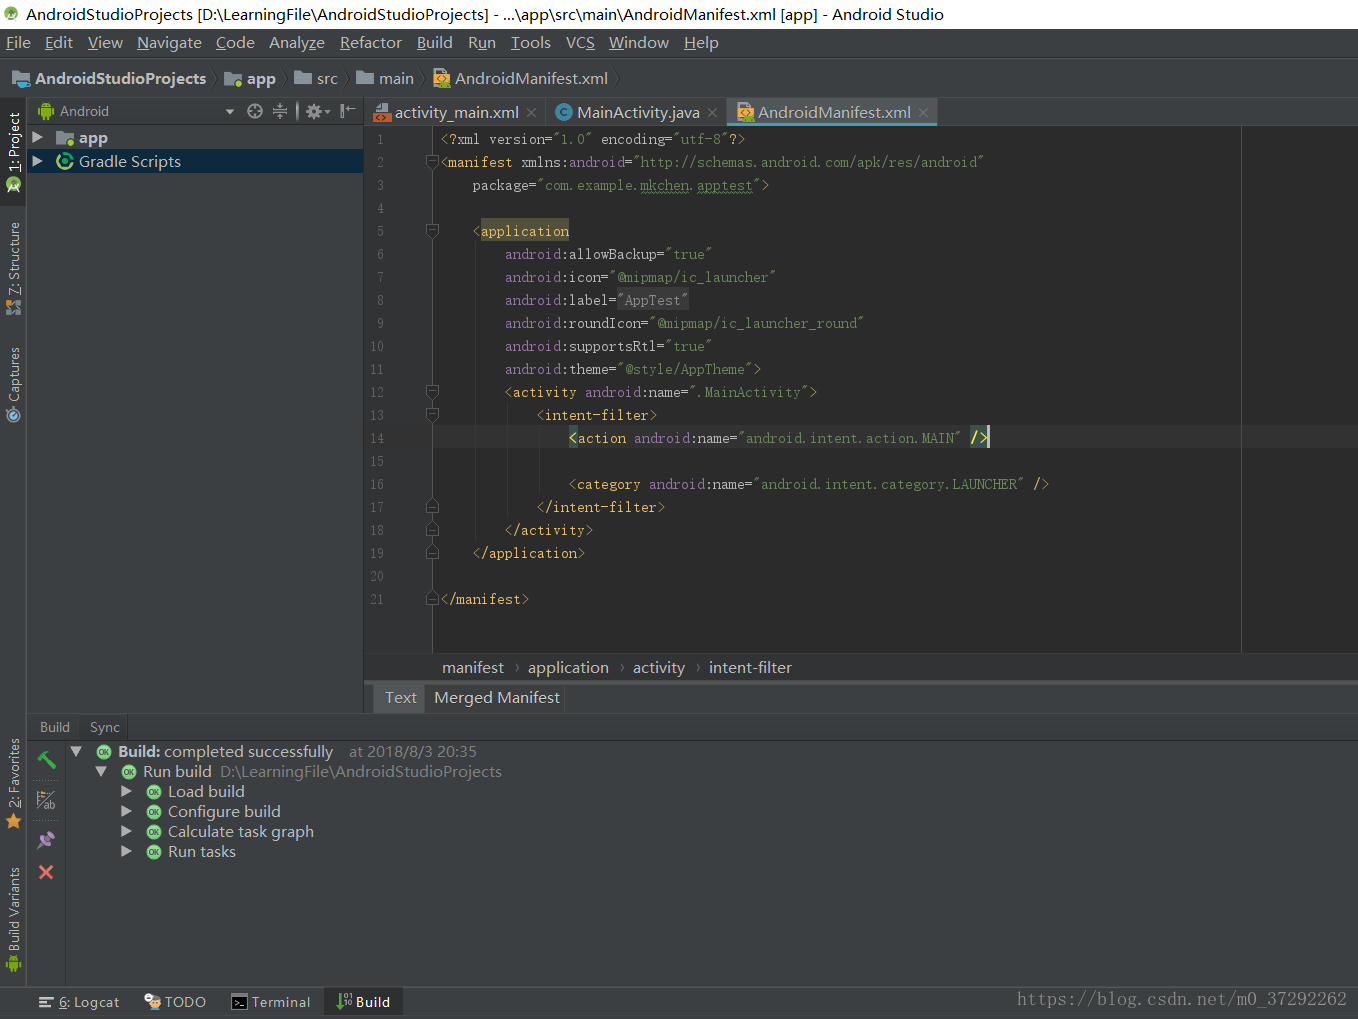Switch to MainActivity.java editor tab

(638, 113)
